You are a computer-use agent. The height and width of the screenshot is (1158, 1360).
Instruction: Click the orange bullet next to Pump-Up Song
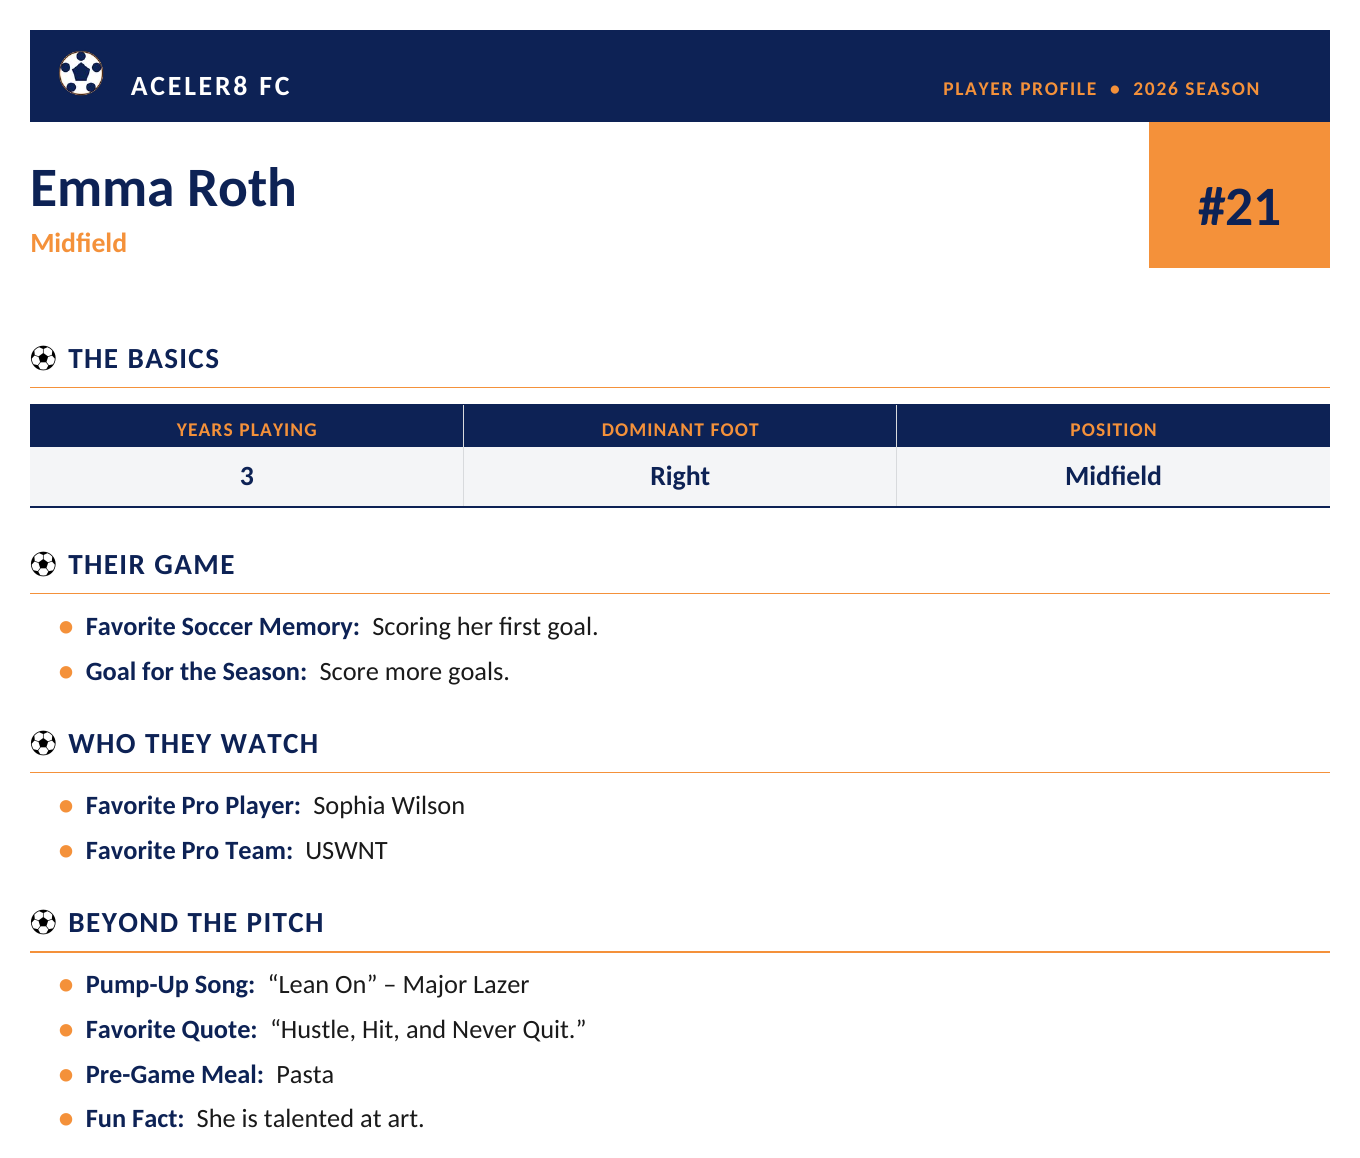point(66,985)
